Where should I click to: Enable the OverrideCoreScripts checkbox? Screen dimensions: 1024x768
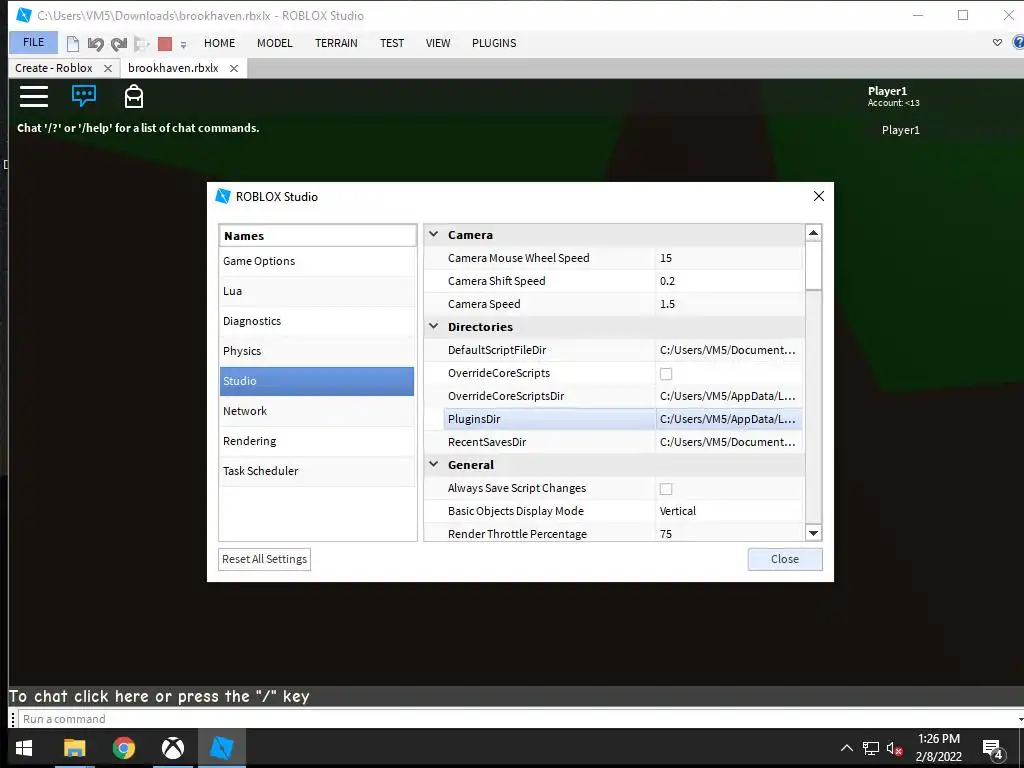(x=666, y=374)
